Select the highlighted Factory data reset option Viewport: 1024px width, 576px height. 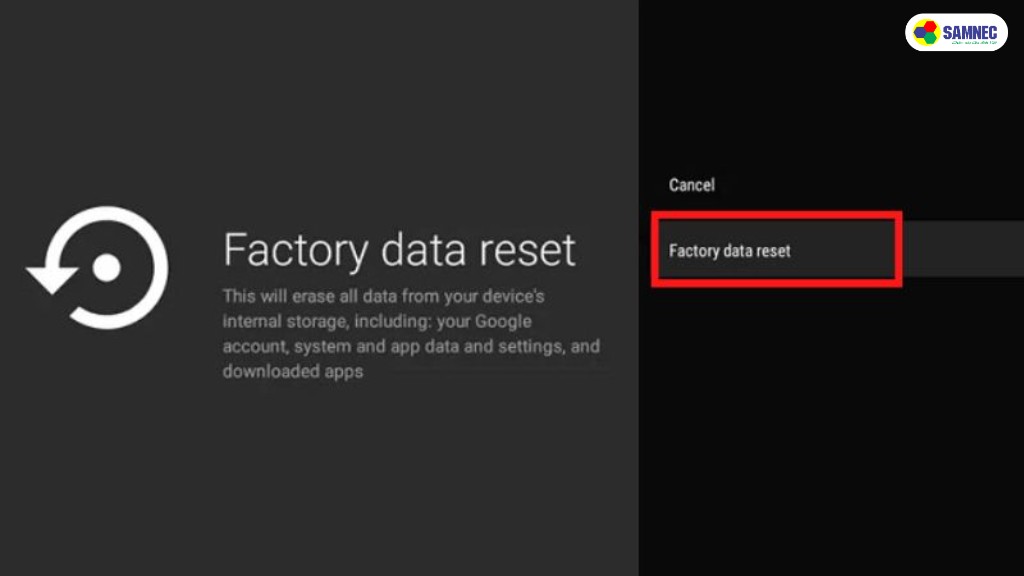click(x=729, y=251)
